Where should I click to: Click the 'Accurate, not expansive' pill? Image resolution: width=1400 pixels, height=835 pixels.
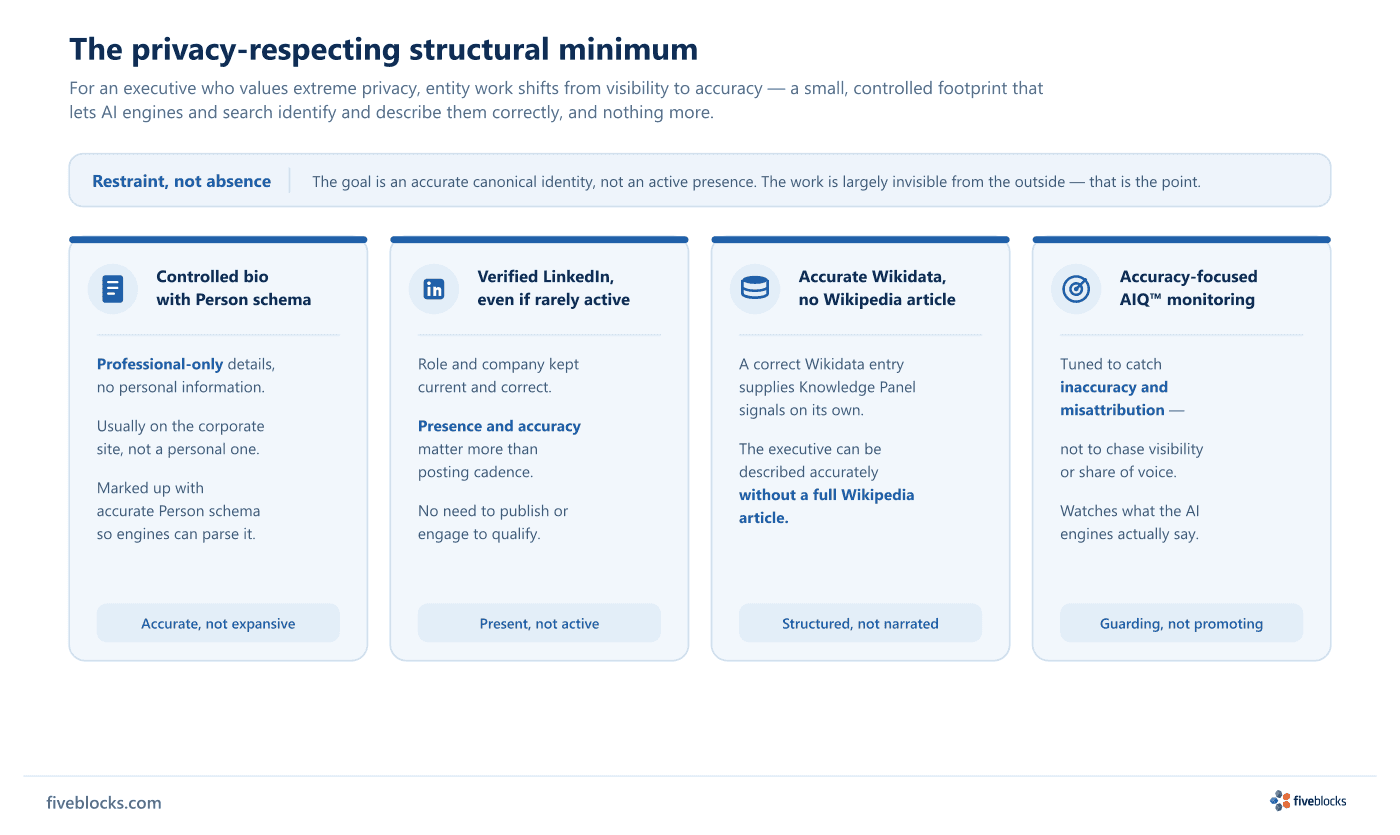coord(218,623)
